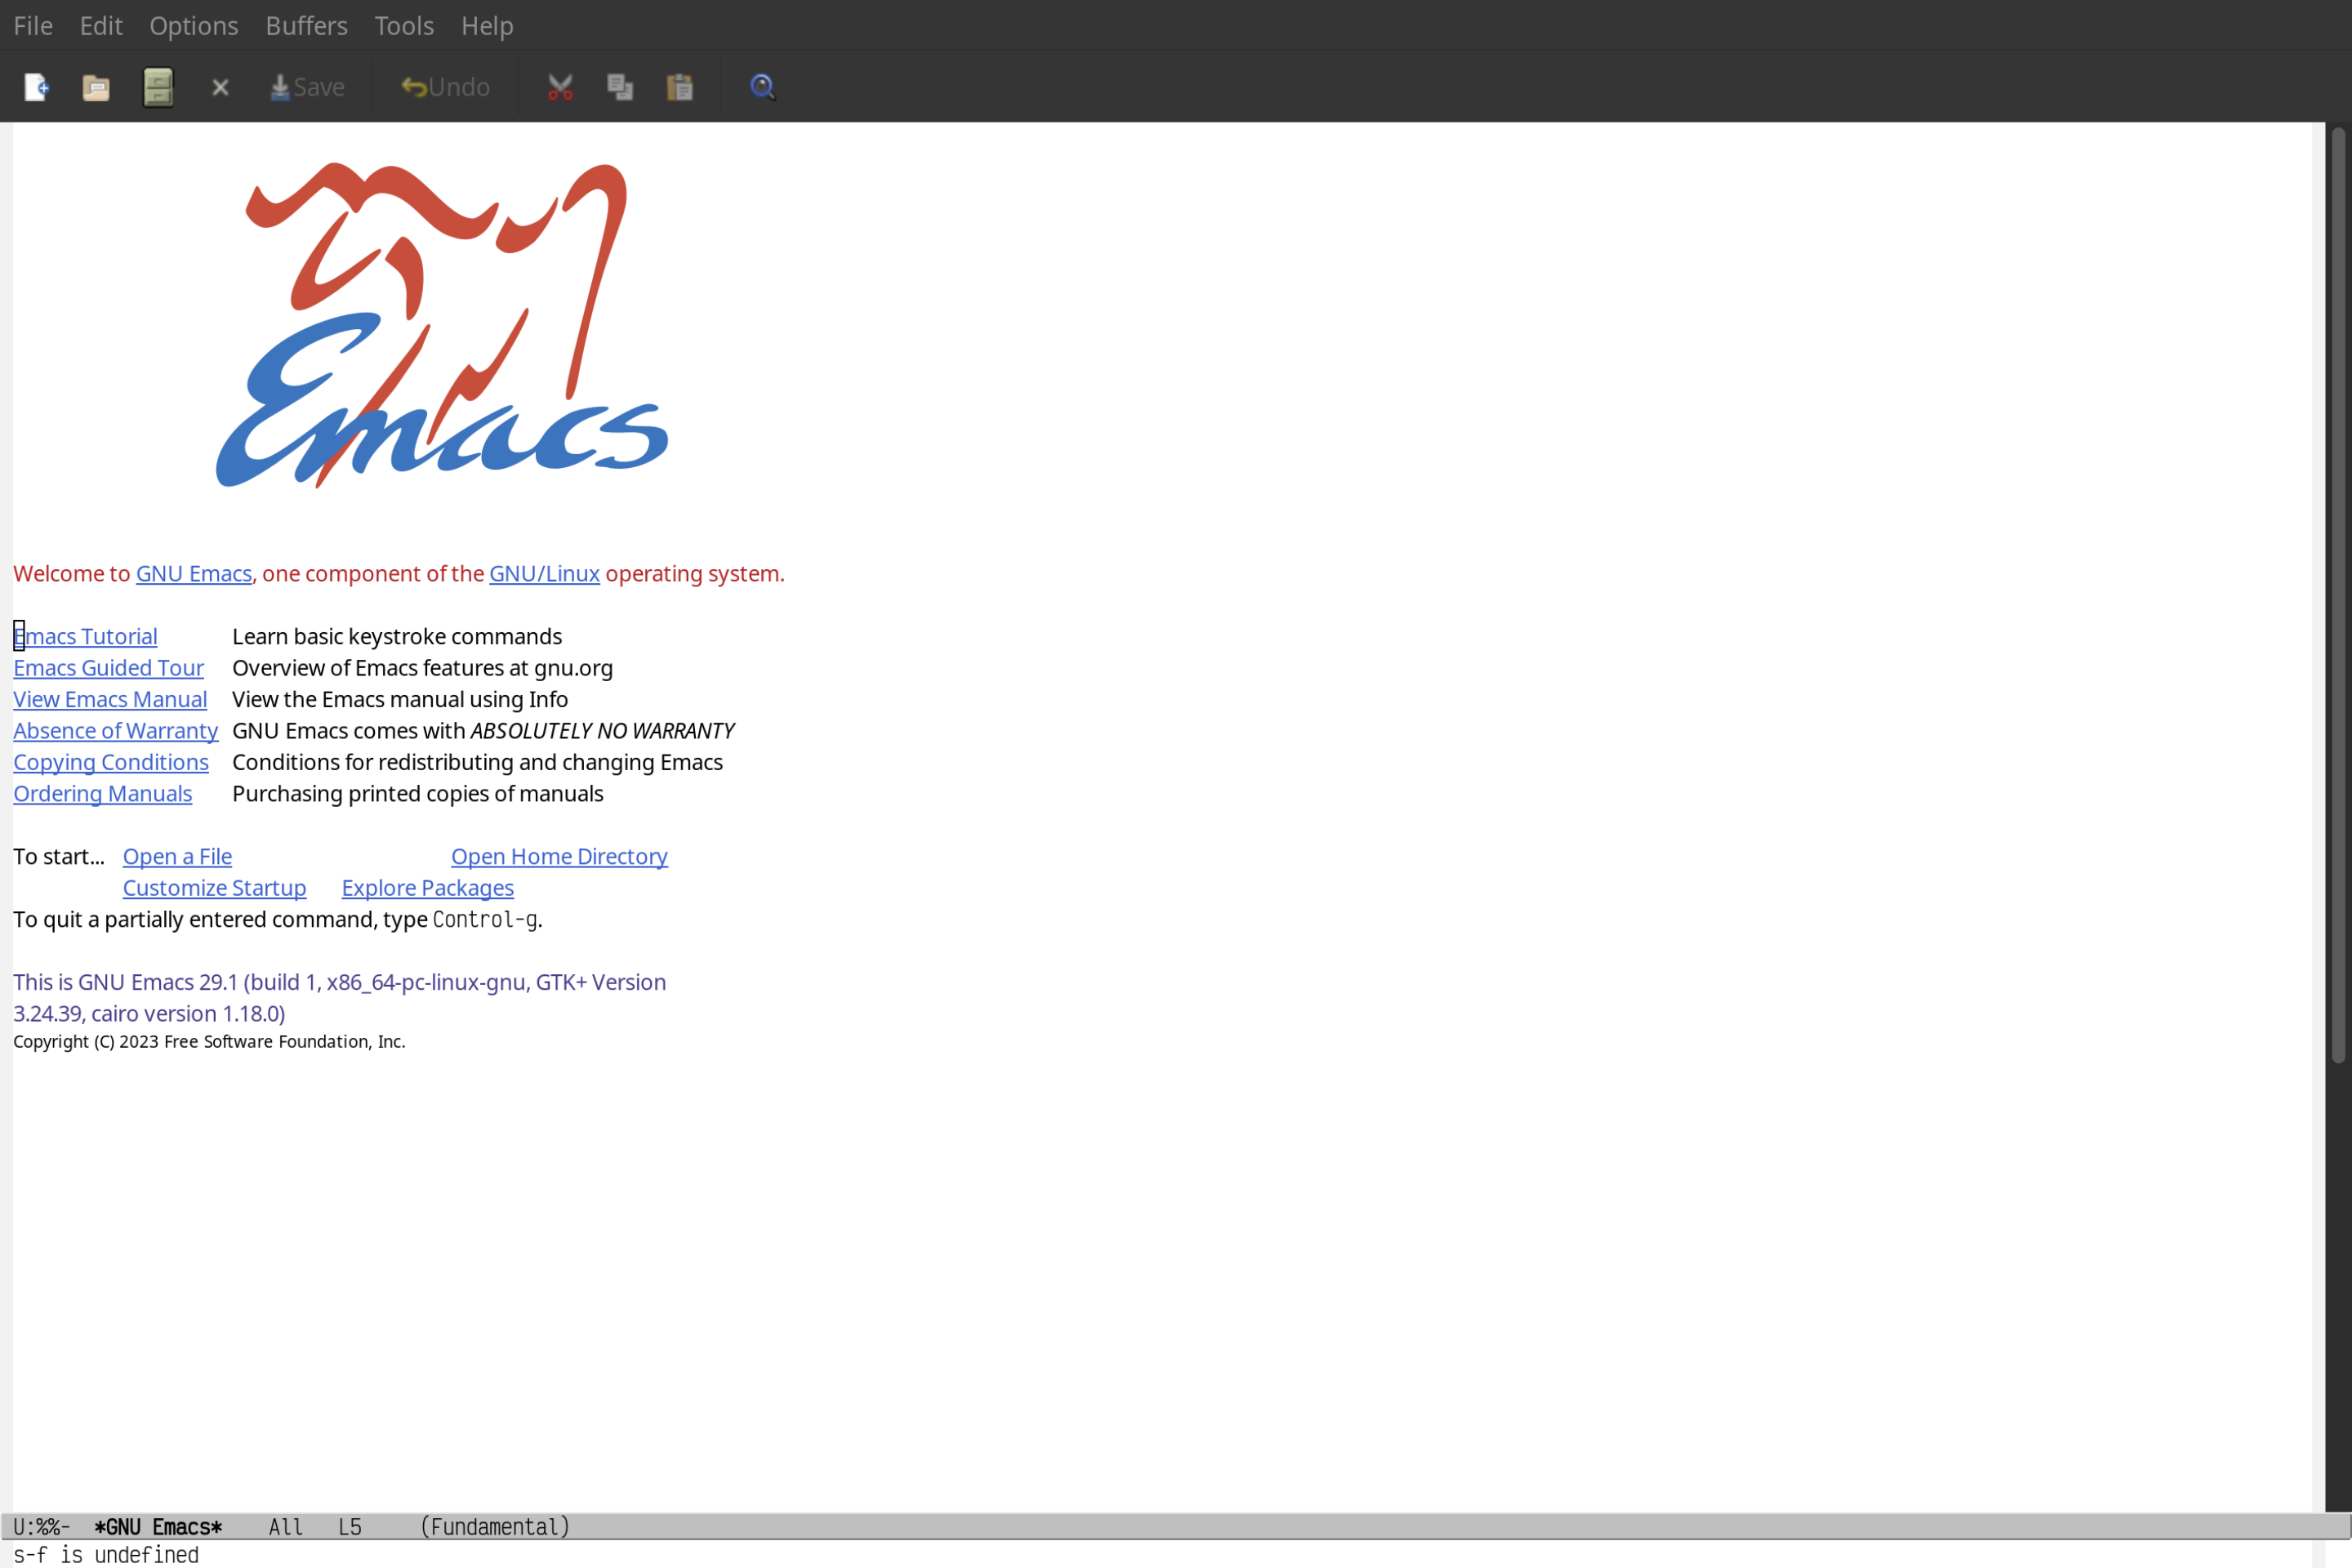
Task: Click Customize Startup link
Action: pos(213,887)
